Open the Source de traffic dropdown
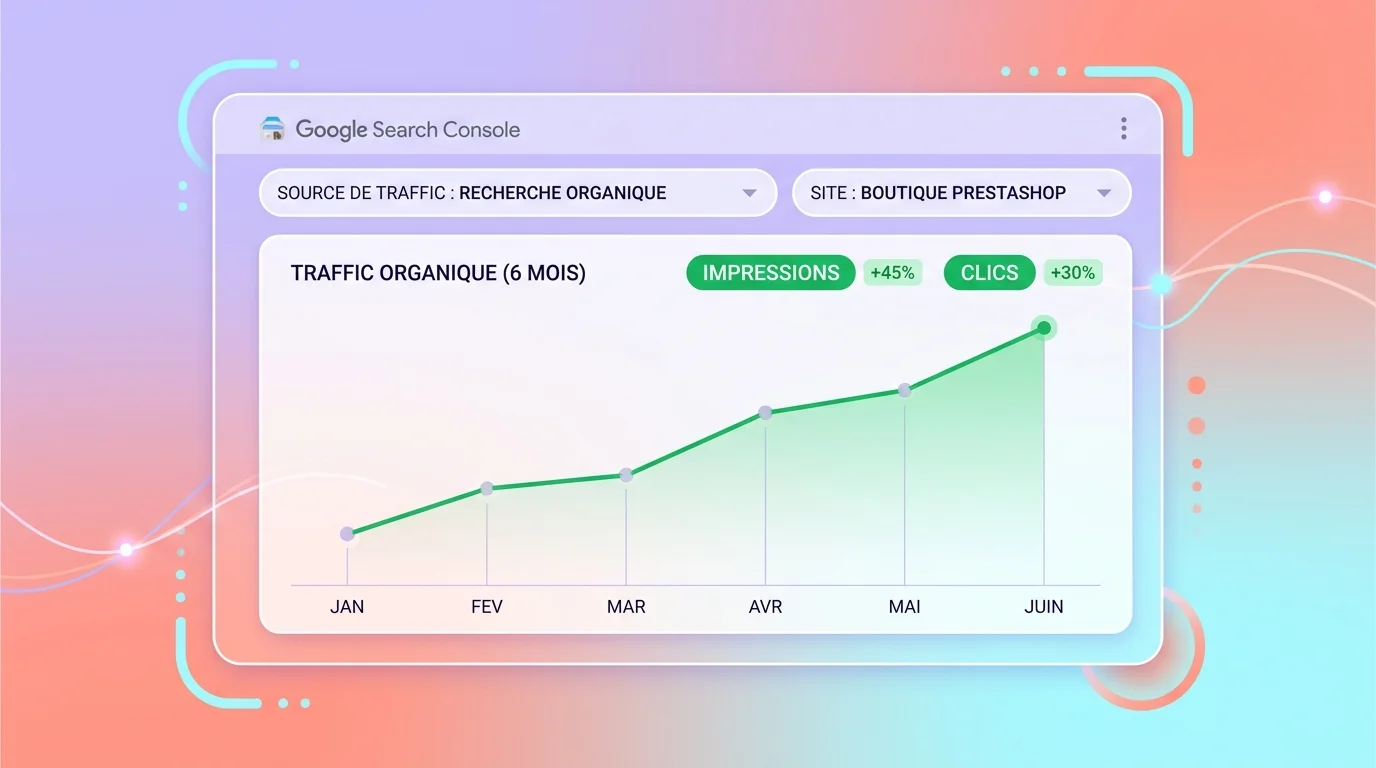This screenshot has width=1376, height=768. [x=517, y=192]
